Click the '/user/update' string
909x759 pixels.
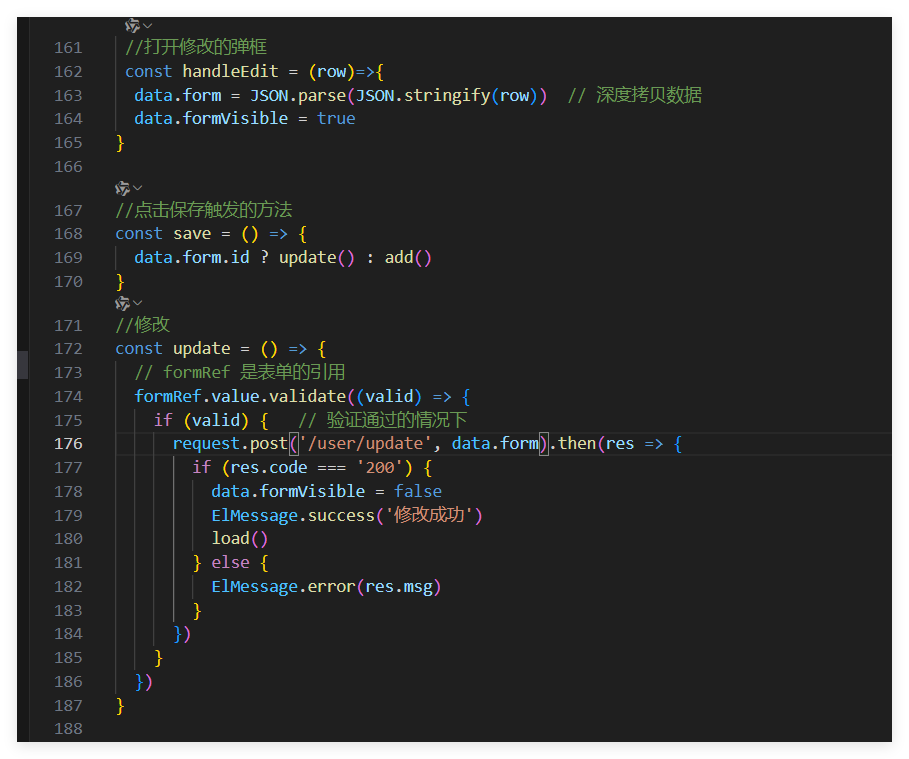point(366,444)
